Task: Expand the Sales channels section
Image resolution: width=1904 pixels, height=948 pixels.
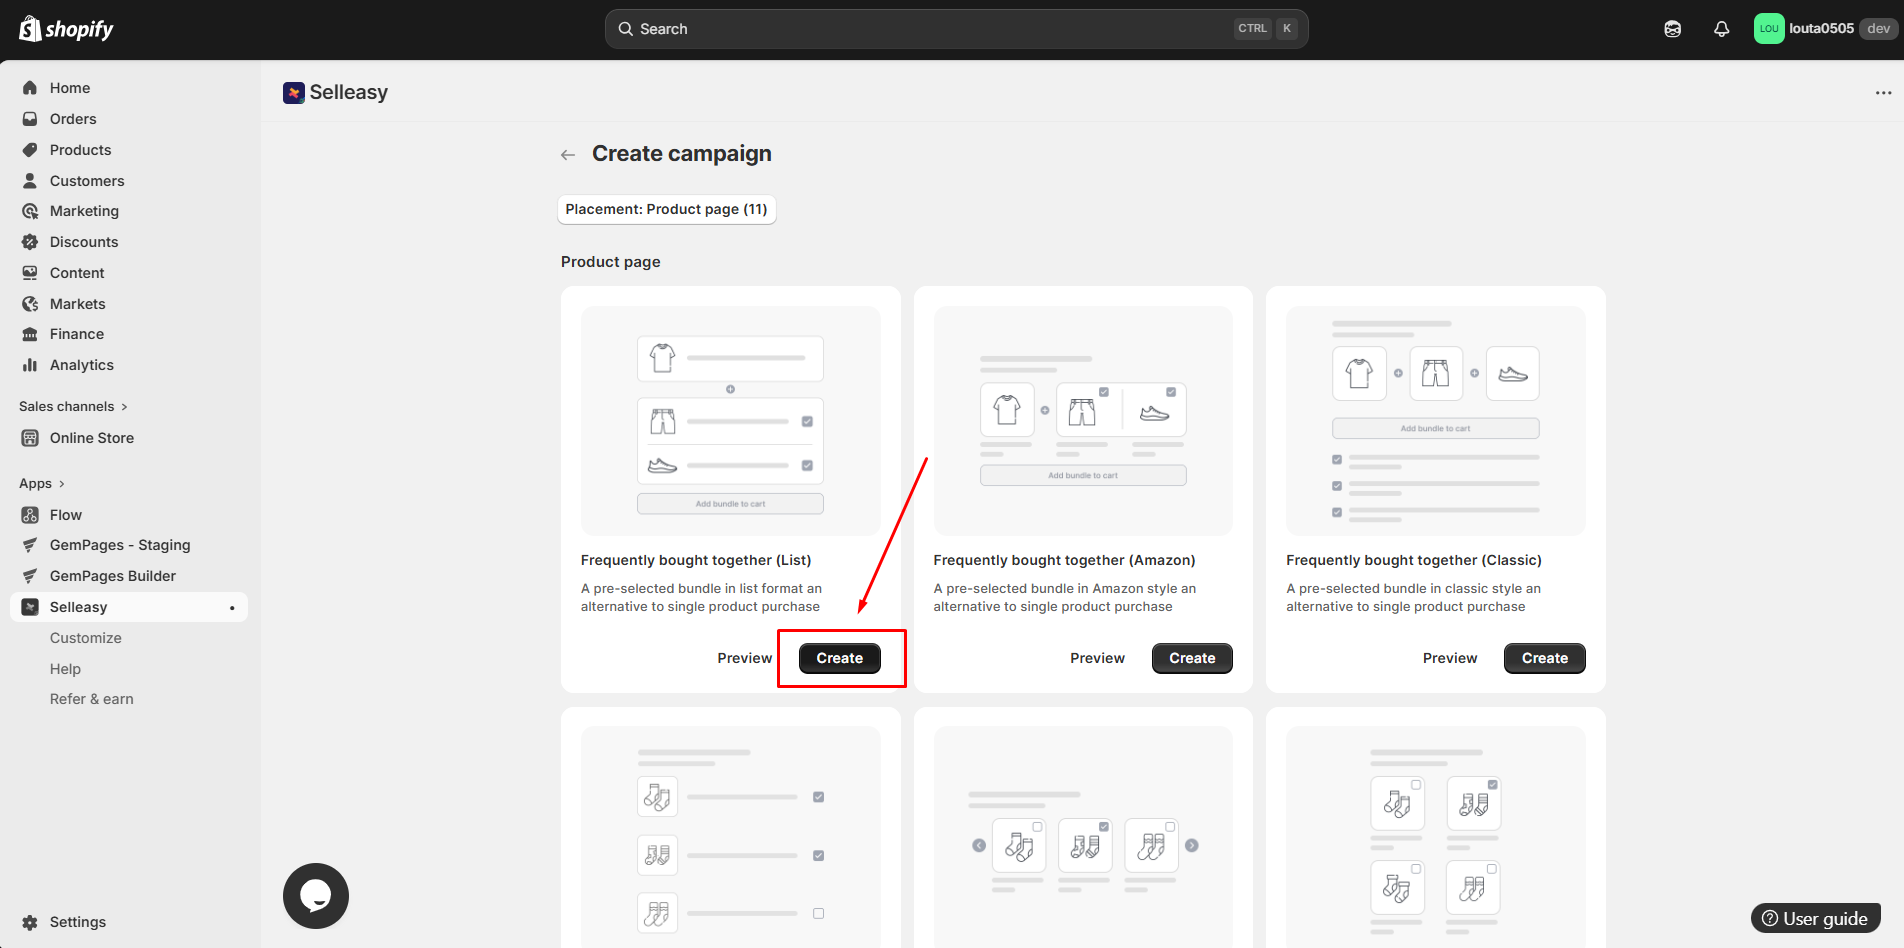Action: click(73, 406)
